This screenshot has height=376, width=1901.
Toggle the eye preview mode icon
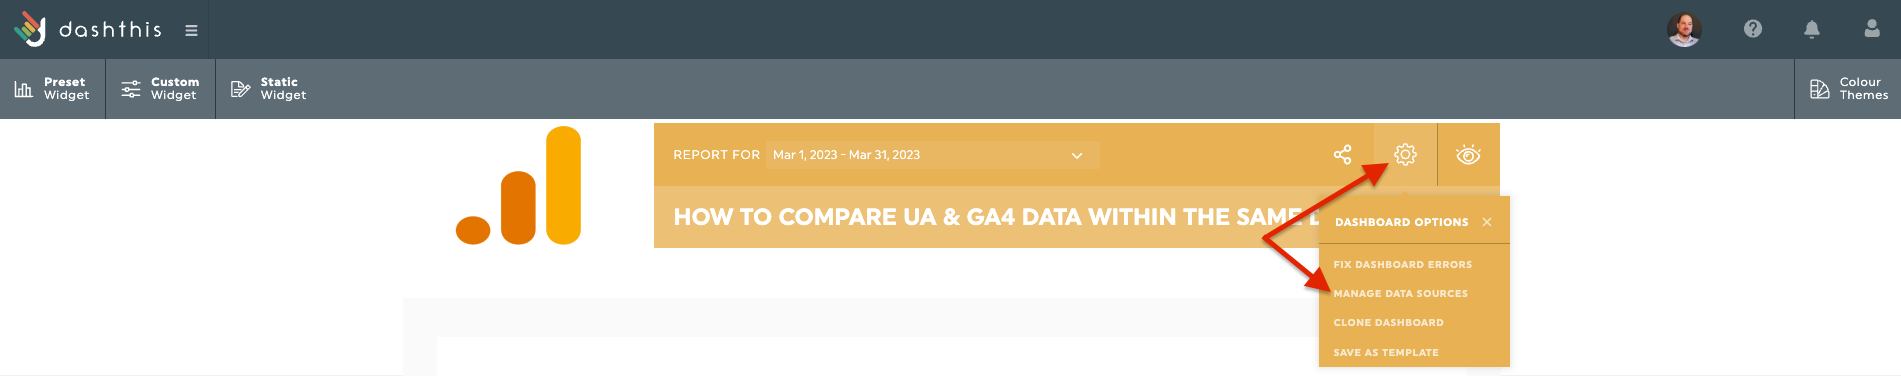coord(1468,155)
